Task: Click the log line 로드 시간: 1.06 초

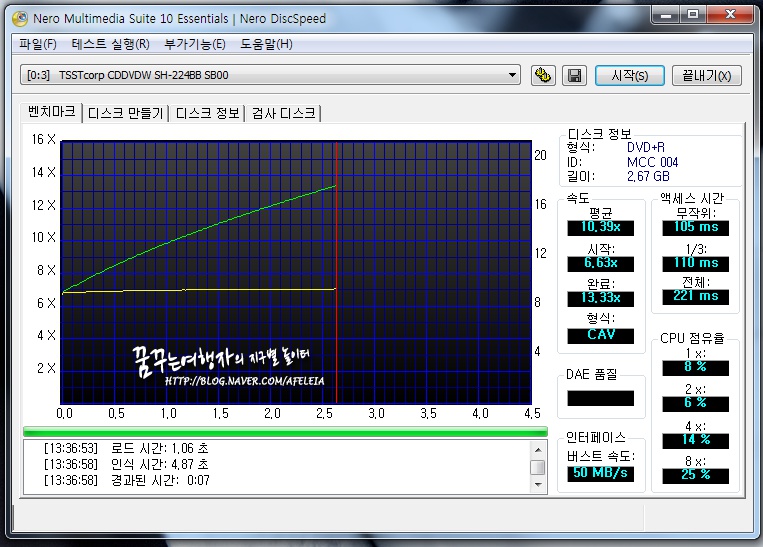Action: click(126, 448)
